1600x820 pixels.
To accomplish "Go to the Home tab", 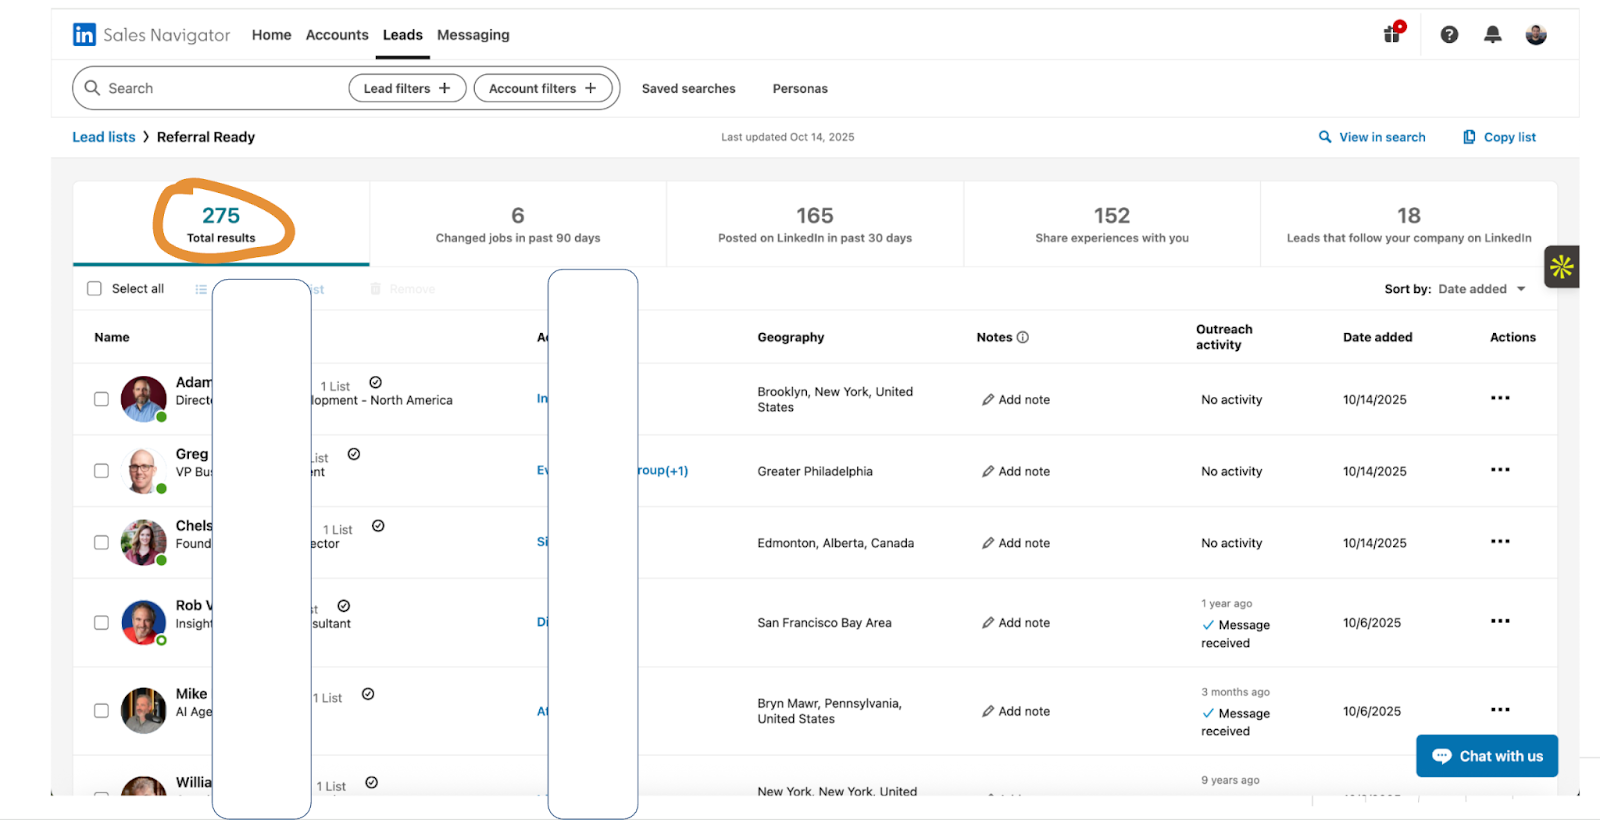I will click(x=271, y=35).
